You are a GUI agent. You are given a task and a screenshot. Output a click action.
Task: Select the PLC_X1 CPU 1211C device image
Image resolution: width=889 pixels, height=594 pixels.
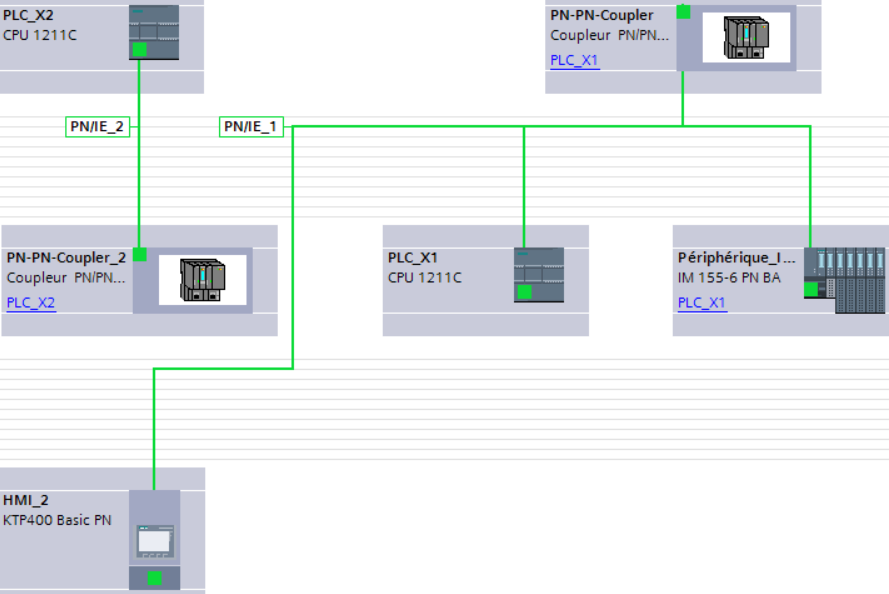(539, 275)
